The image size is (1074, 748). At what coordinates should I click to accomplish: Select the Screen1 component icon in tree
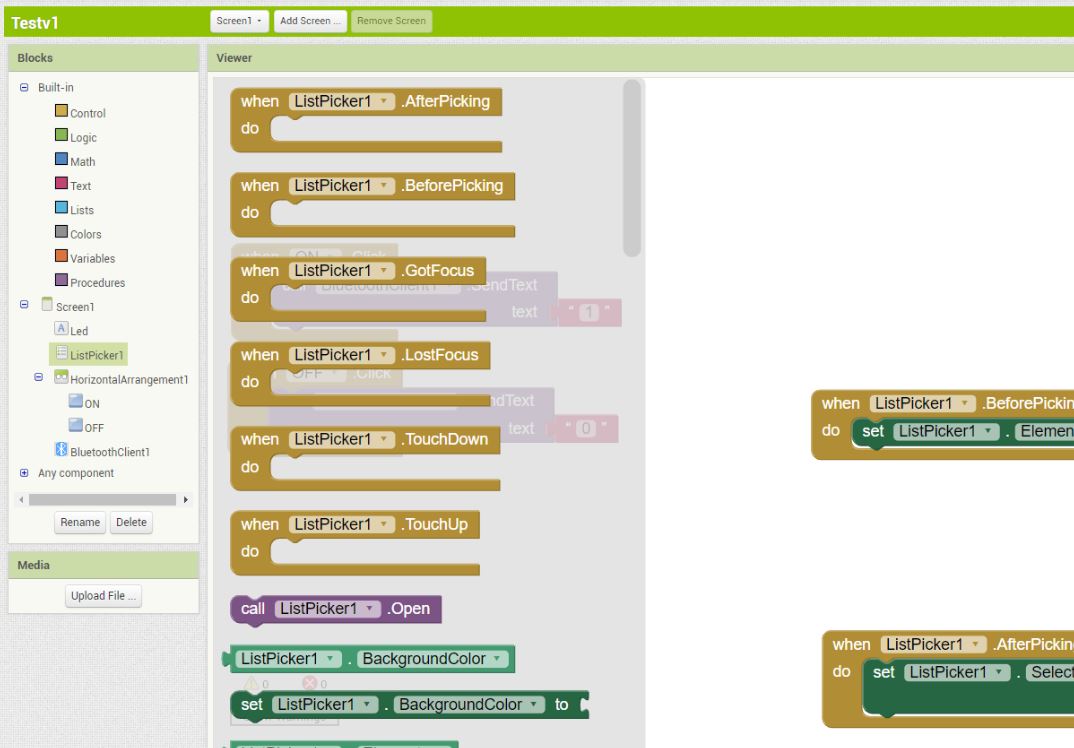coord(47,304)
